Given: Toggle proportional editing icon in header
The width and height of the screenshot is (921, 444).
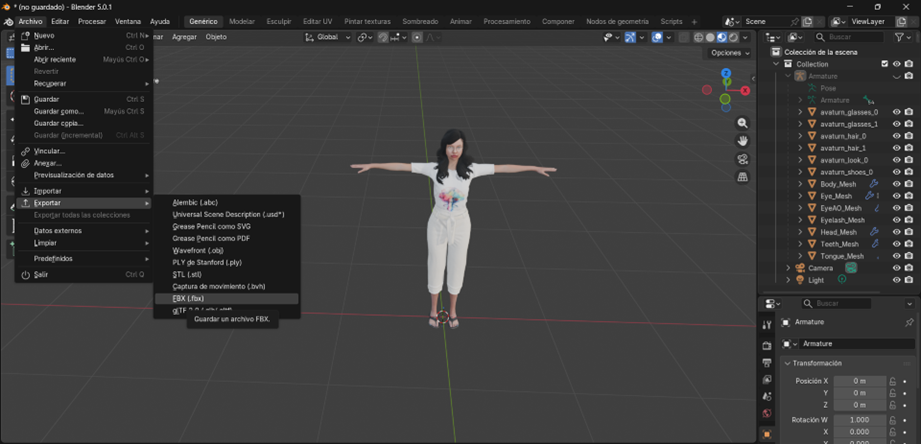Looking at the screenshot, I should [x=417, y=37].
